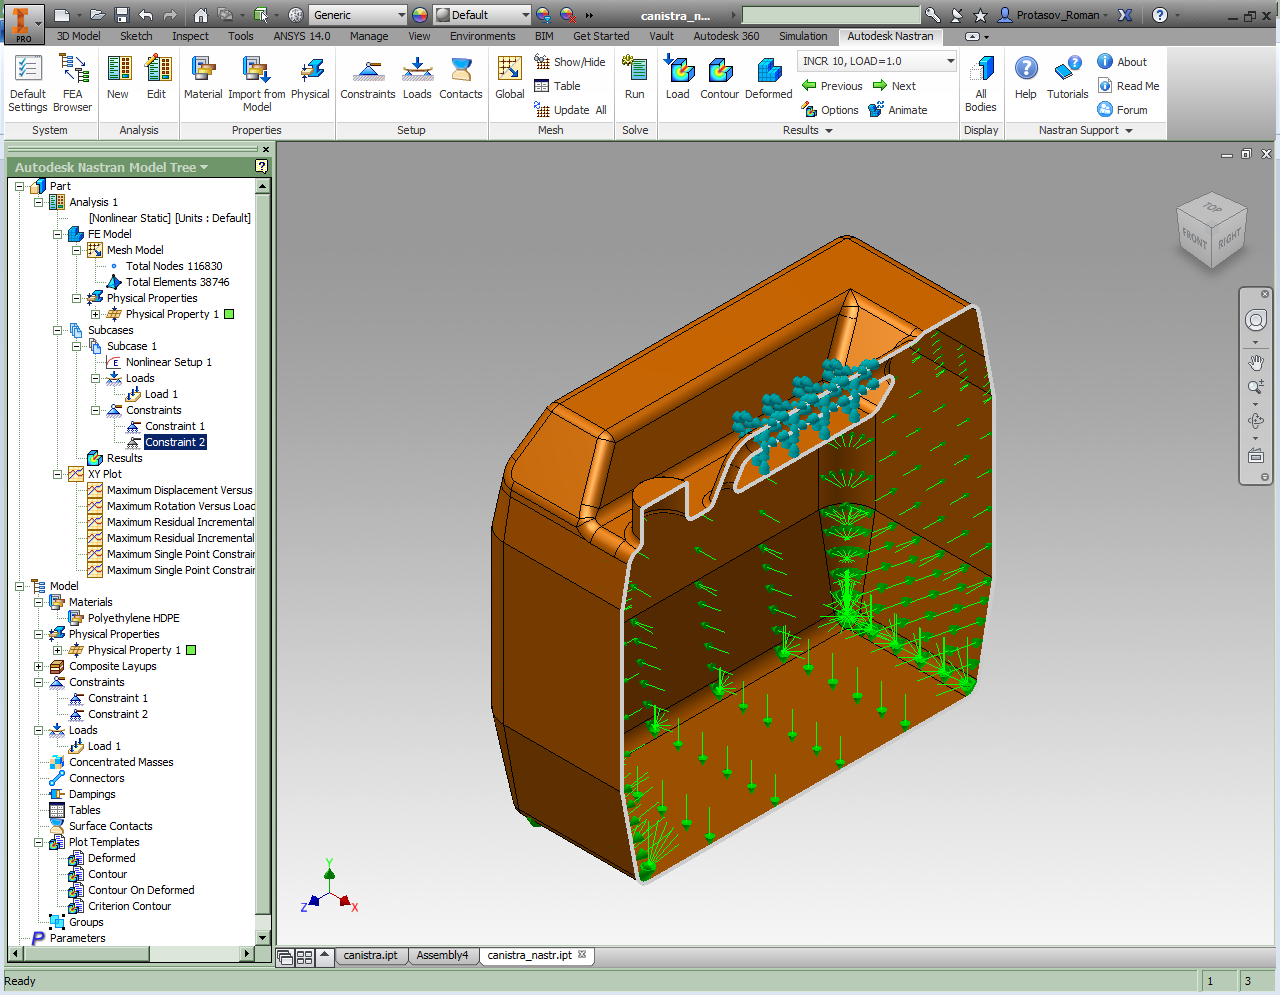
Task: Click All Bodies display
Action: [x=981, y=84]
